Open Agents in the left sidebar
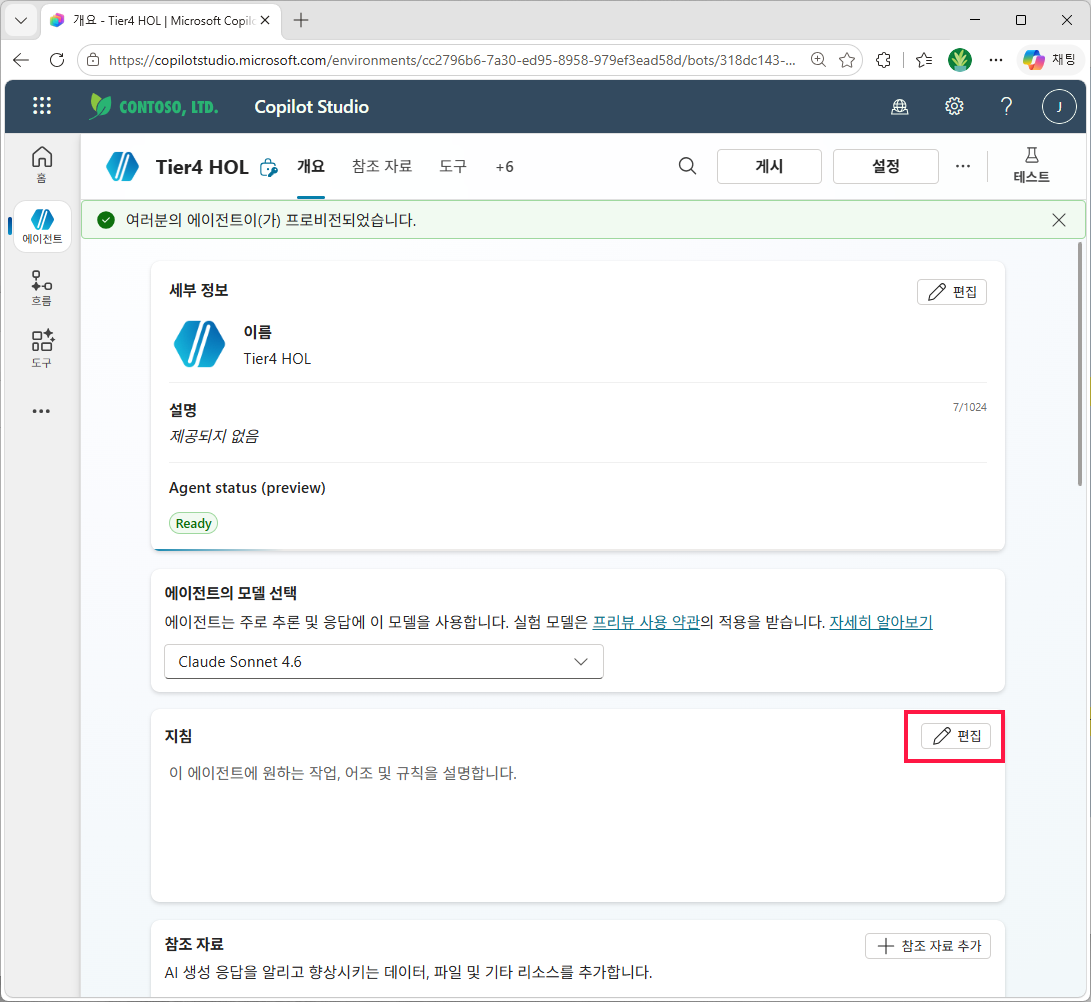This screenshot has width=1091, height=1002. (42, 226)
